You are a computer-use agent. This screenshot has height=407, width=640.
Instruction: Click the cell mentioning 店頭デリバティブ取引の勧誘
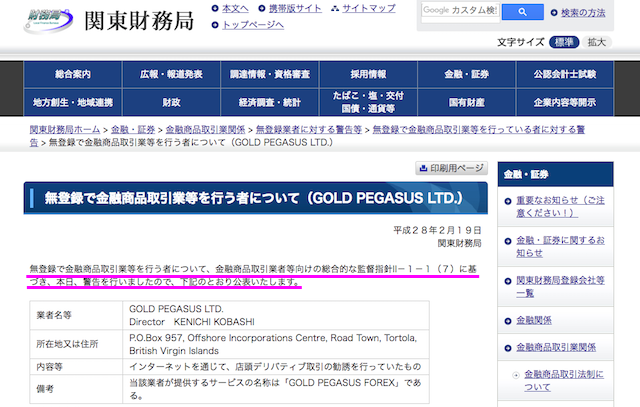click(x=276, y=367)
